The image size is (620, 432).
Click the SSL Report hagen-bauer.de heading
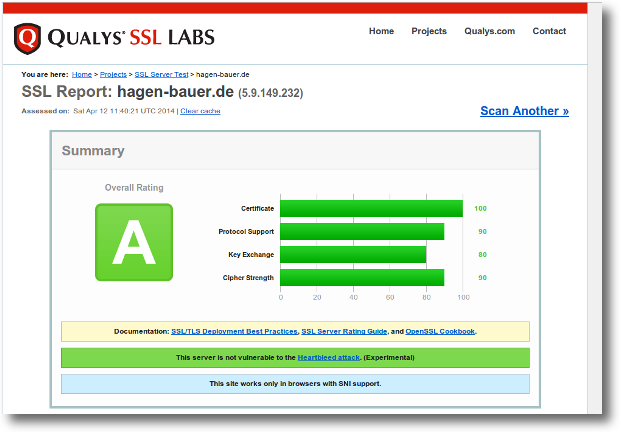128,92
